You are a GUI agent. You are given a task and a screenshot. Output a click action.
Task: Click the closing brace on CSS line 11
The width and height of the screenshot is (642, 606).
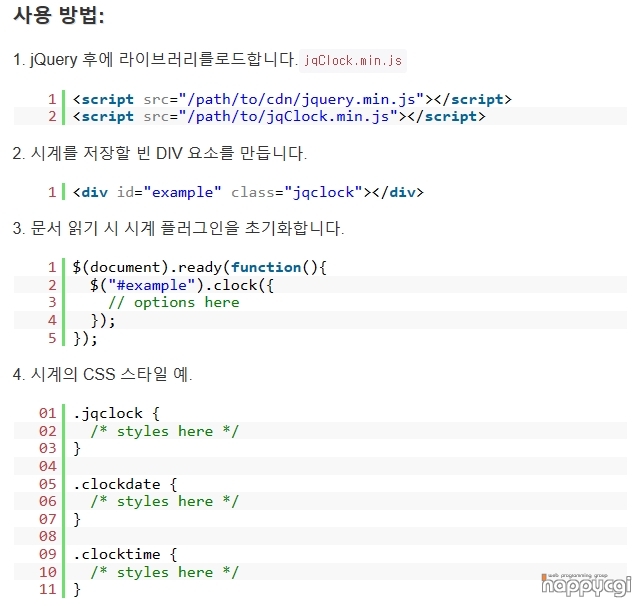coord(77,590)
